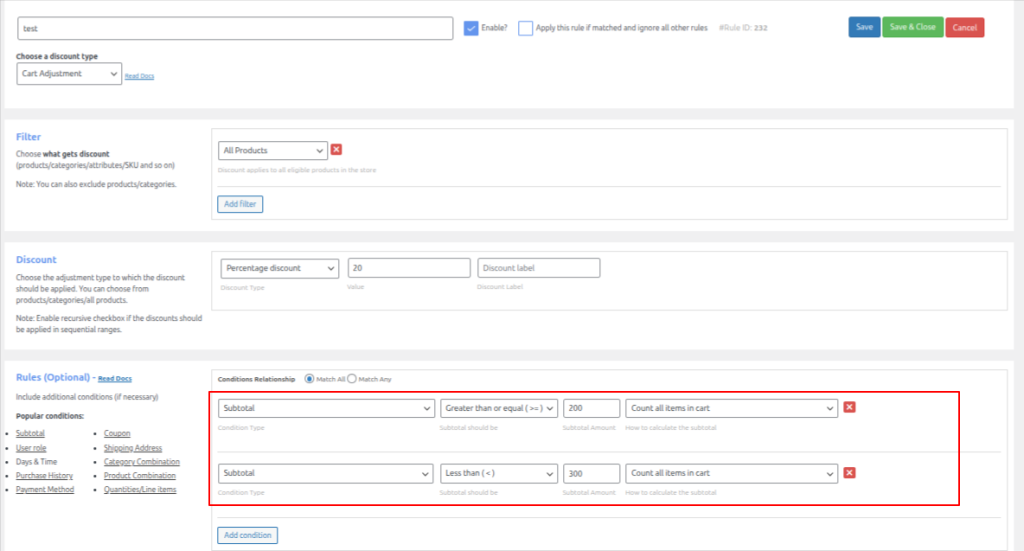Click the Shipping Address popular condition link
Viewport: 1024px width, 551px height.
132,448
